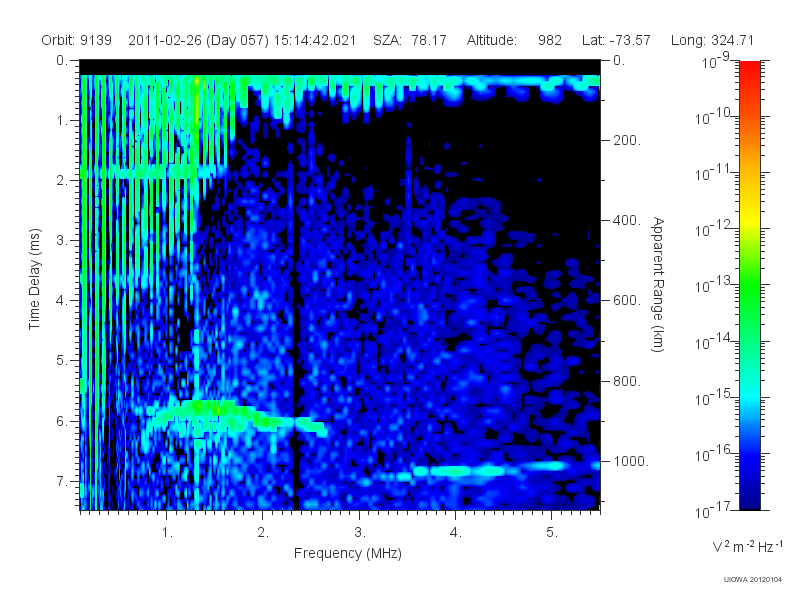Screen dimensions: 800x600
Task: Click the '10-17' color scale label
Action: click(x=714, y=510)
